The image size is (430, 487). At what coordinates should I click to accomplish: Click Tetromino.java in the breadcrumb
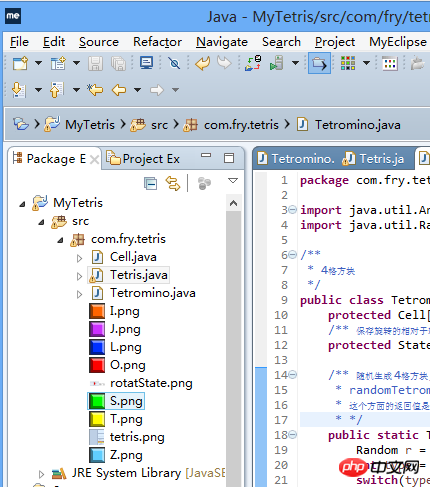358,125
